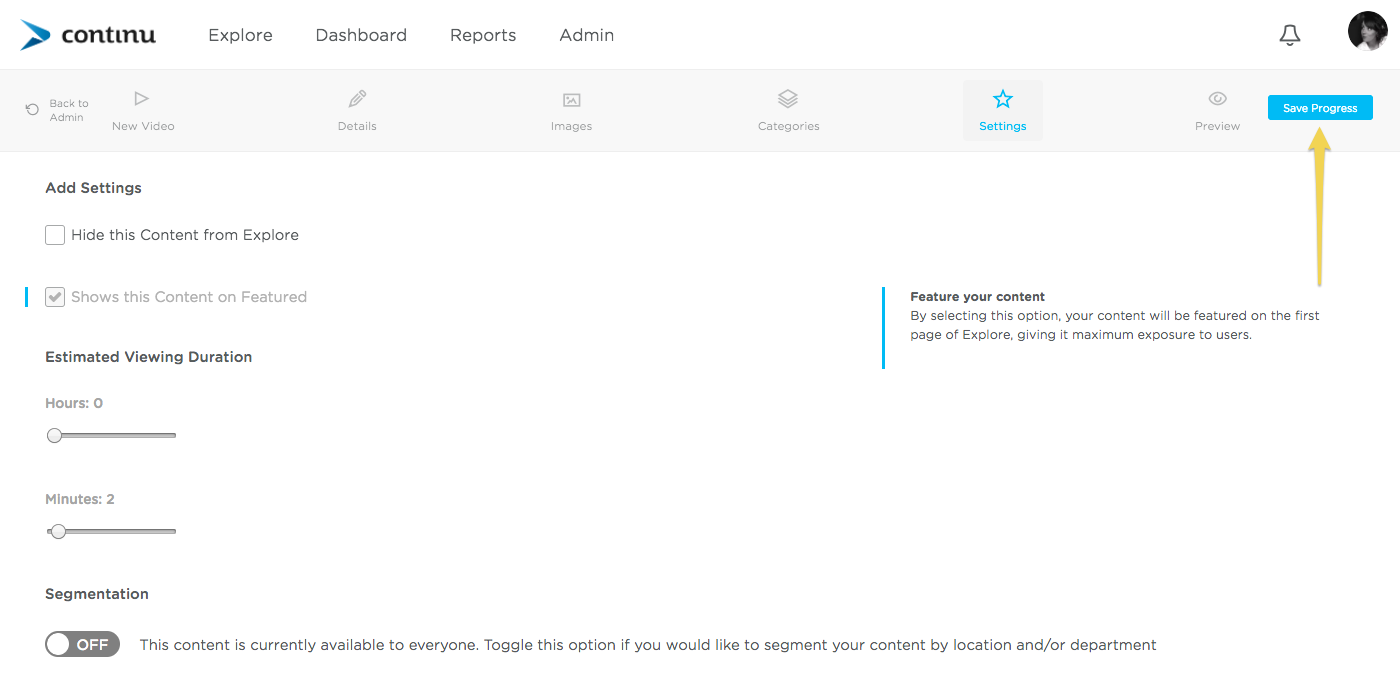
Task: Open the Dashboard menu
Action: tap(361, 35)
